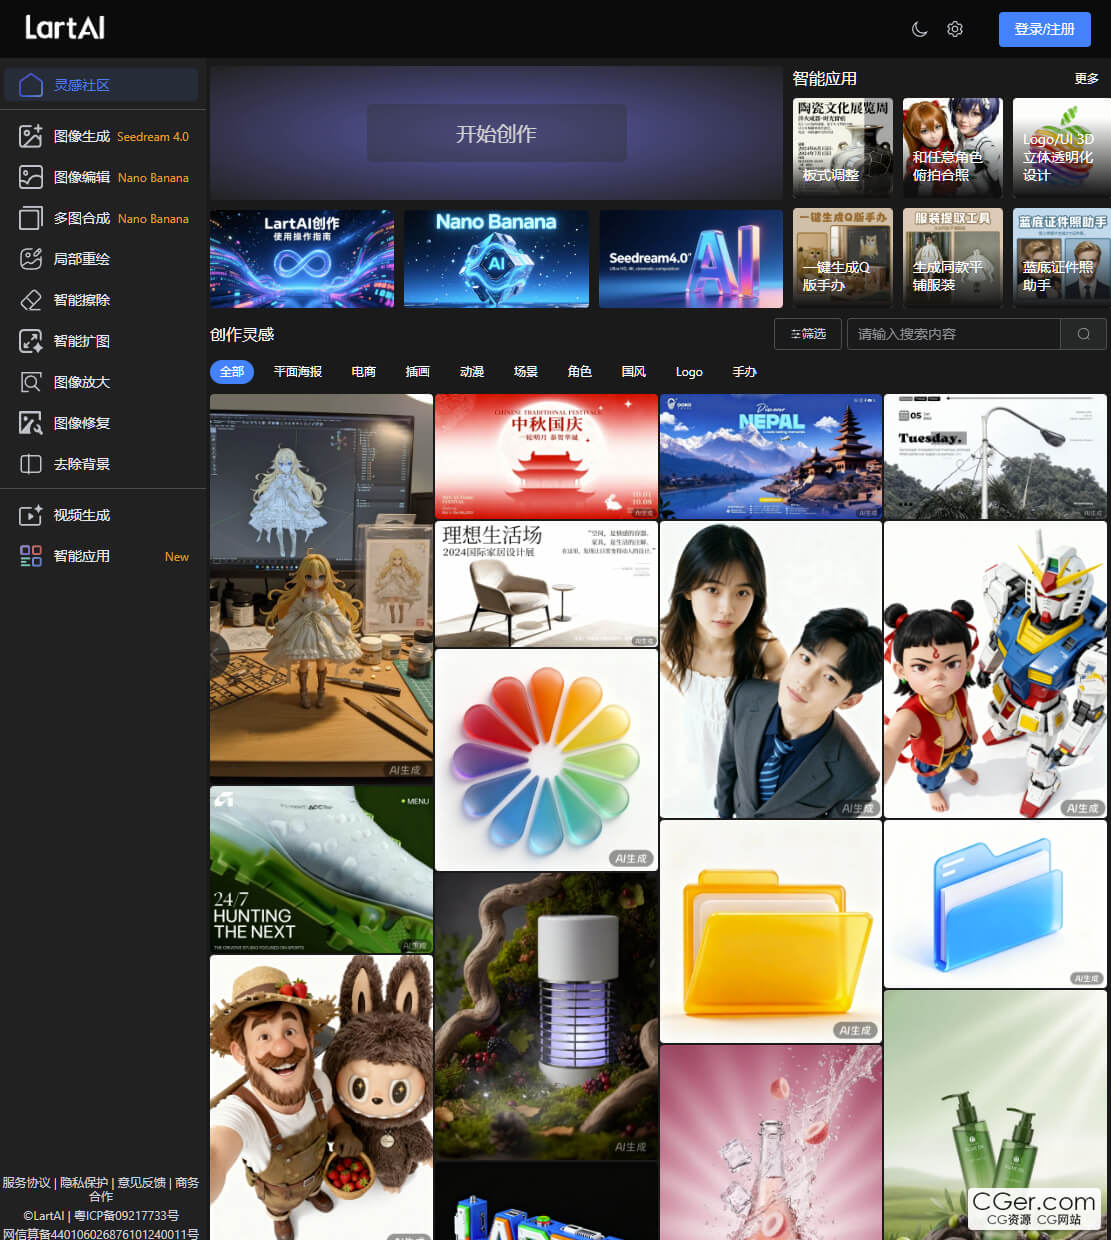Expand 更多 to see more smart apps
This screenshot has height=1240, width=1111.
(x=1086, y=79)
